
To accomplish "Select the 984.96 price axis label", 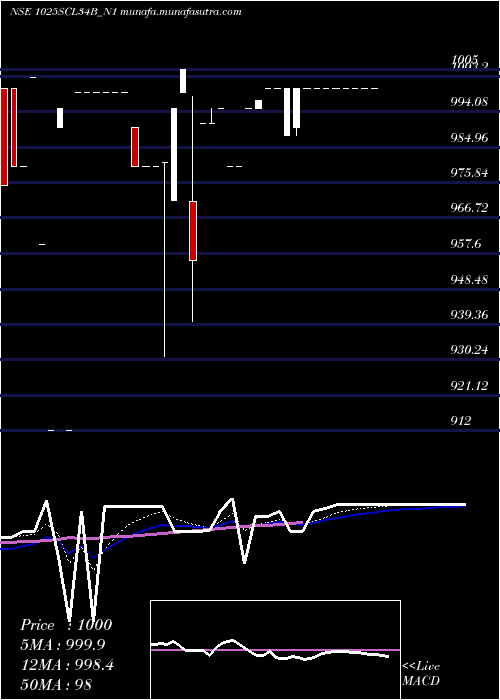I will point(469,138).
